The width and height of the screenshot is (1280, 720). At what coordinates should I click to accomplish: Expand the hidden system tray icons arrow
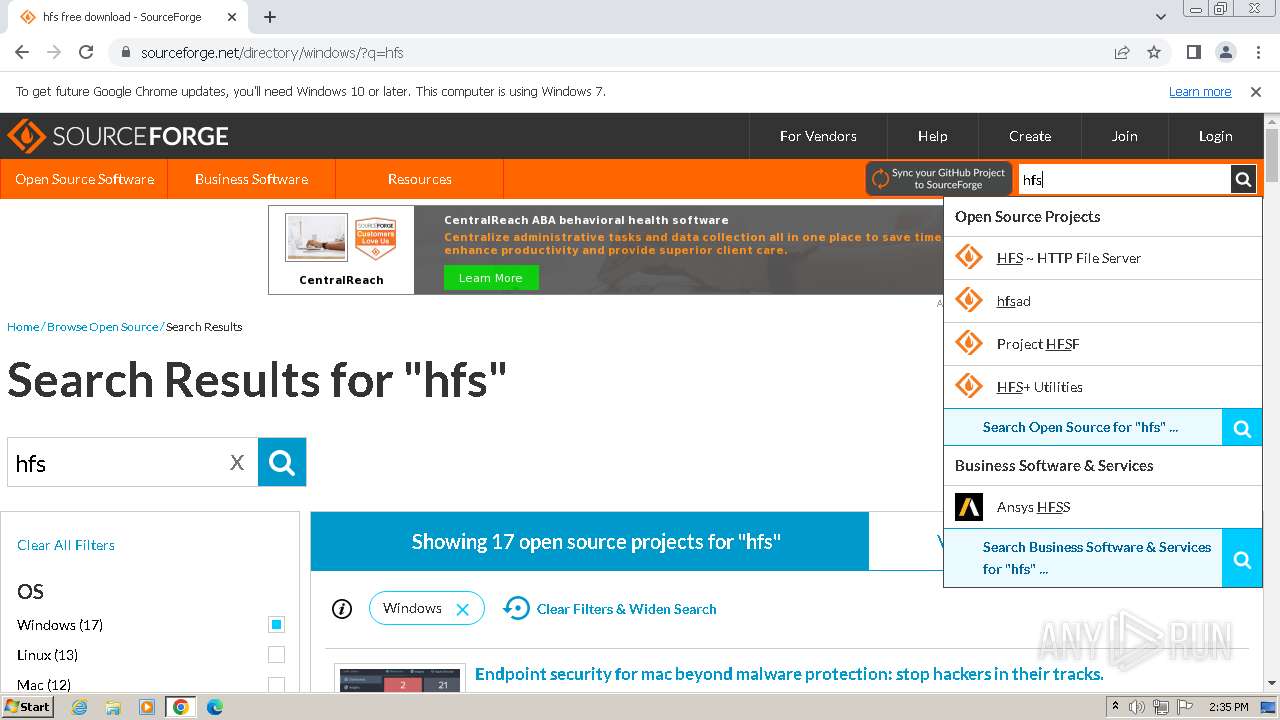[1116, 707]
